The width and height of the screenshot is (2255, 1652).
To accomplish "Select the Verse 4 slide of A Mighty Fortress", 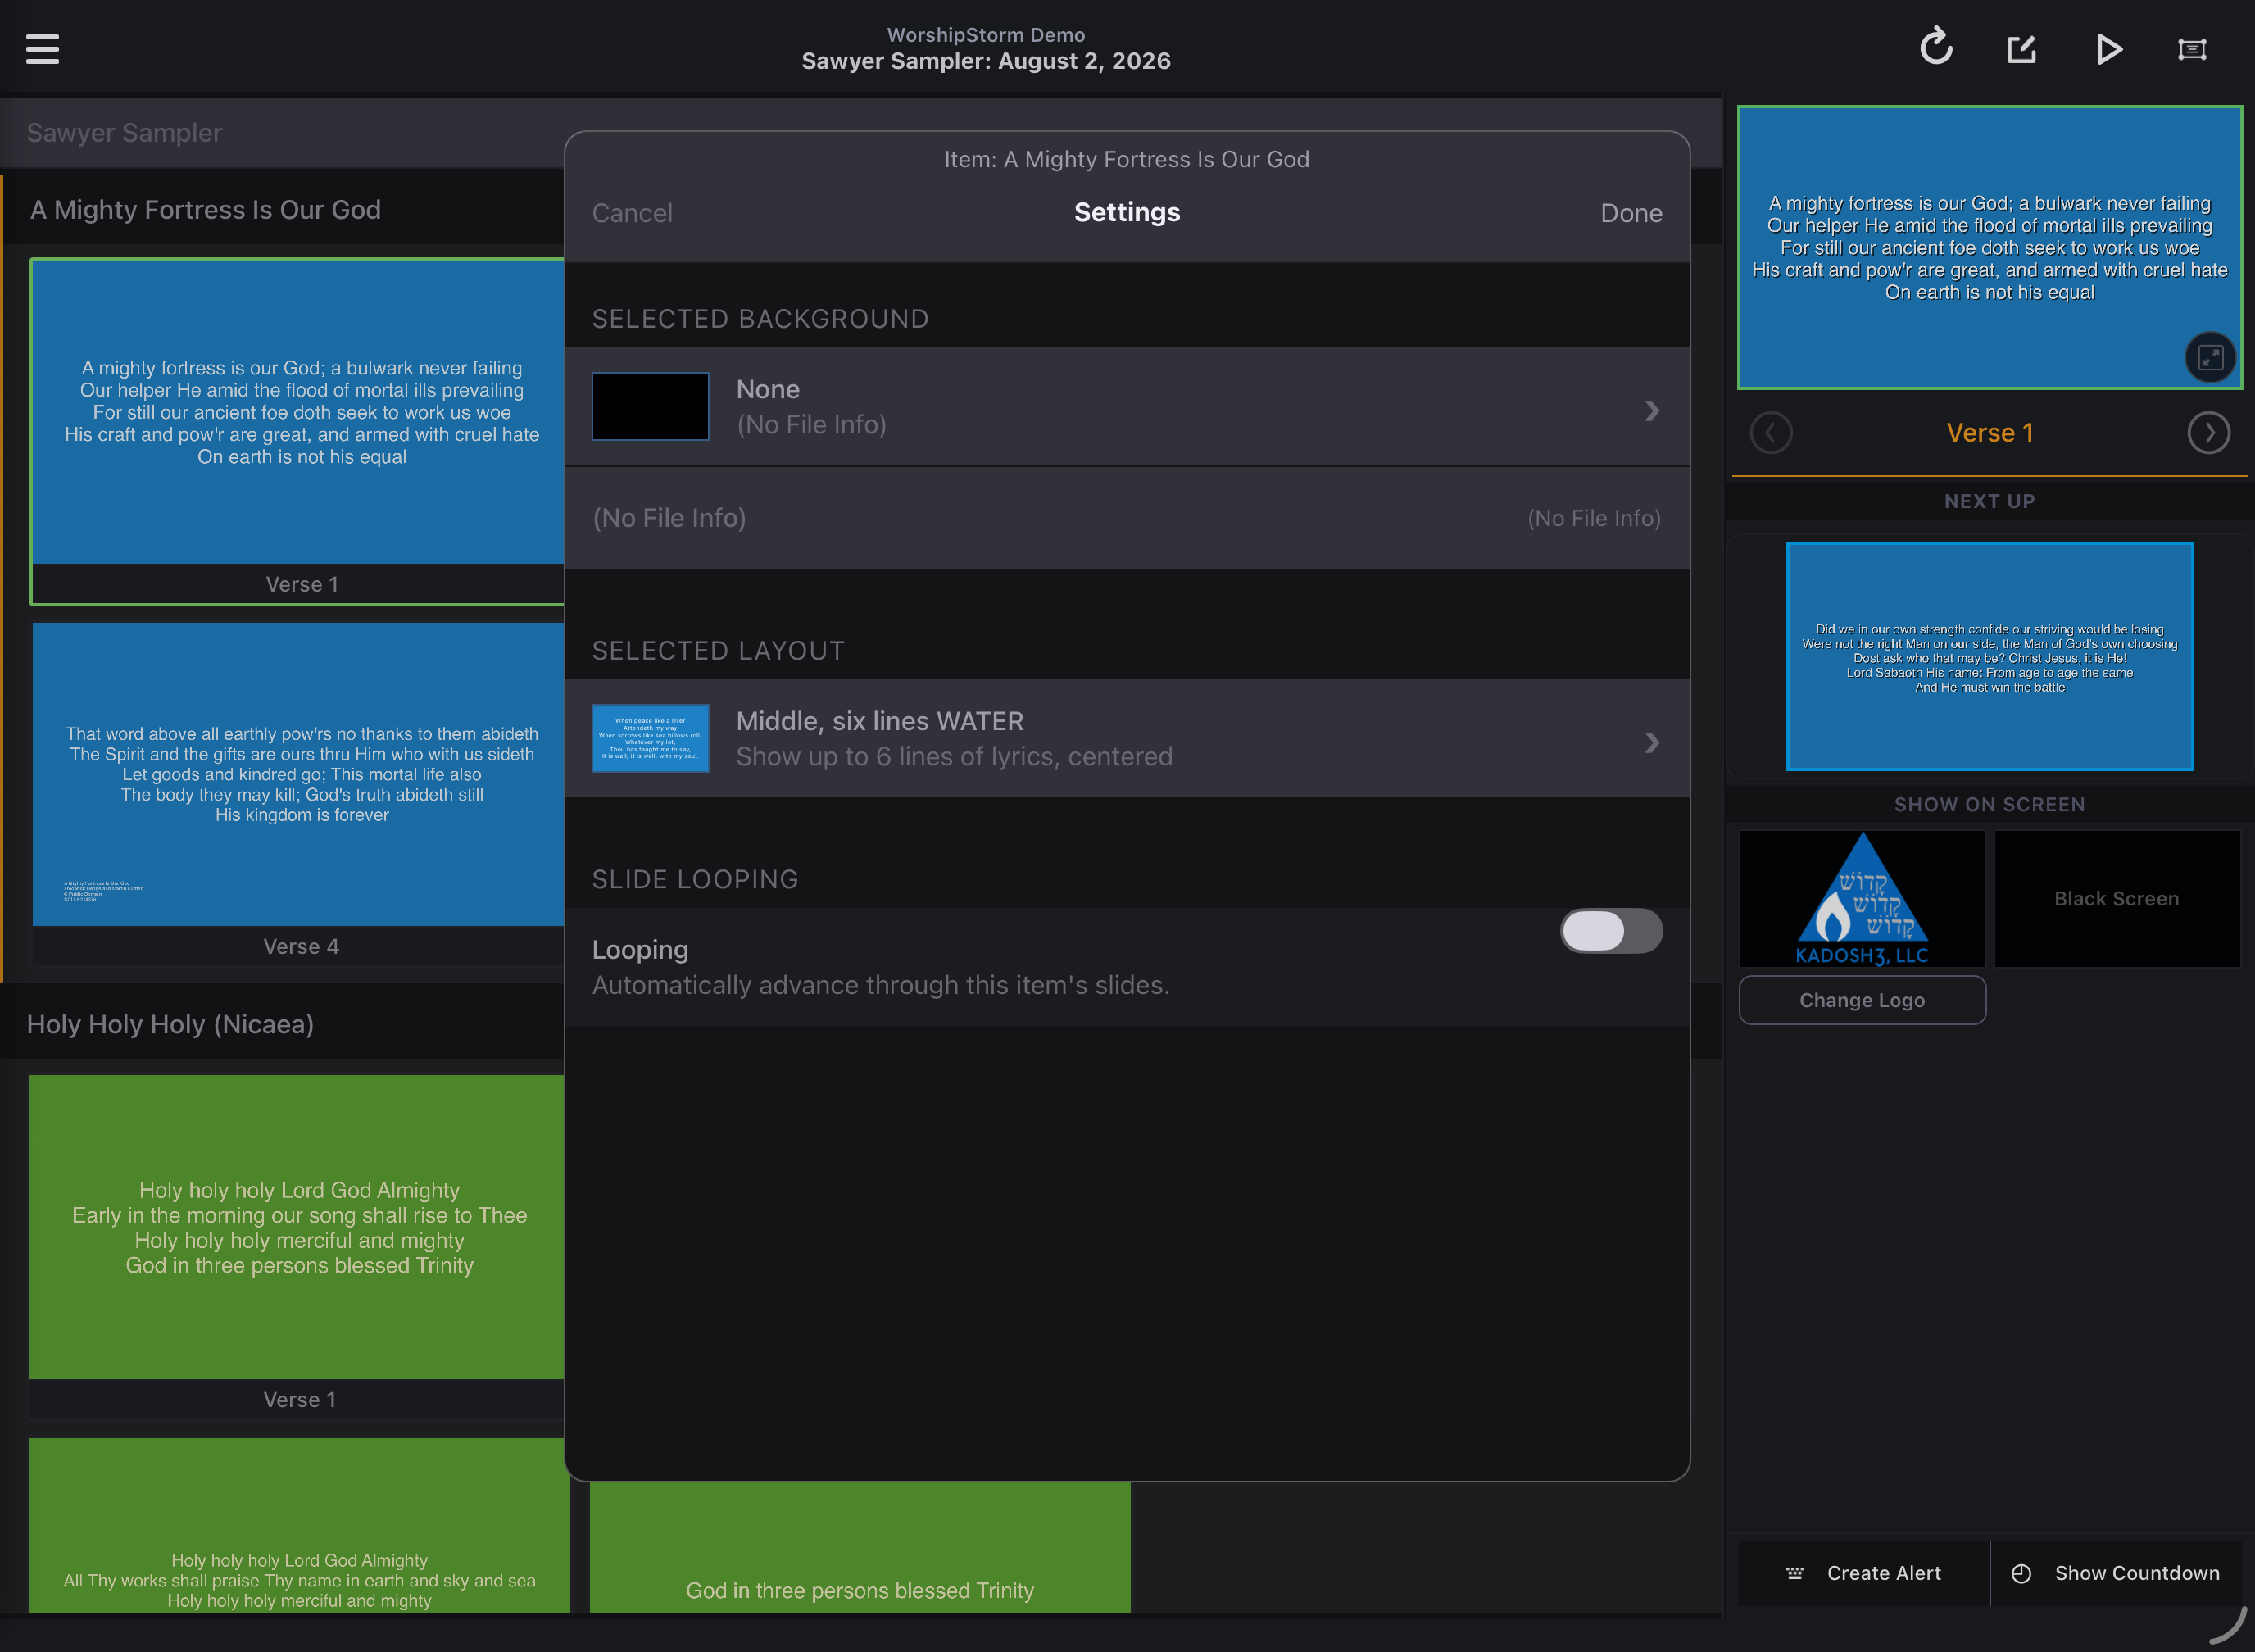I will click(x=298, y=794).
